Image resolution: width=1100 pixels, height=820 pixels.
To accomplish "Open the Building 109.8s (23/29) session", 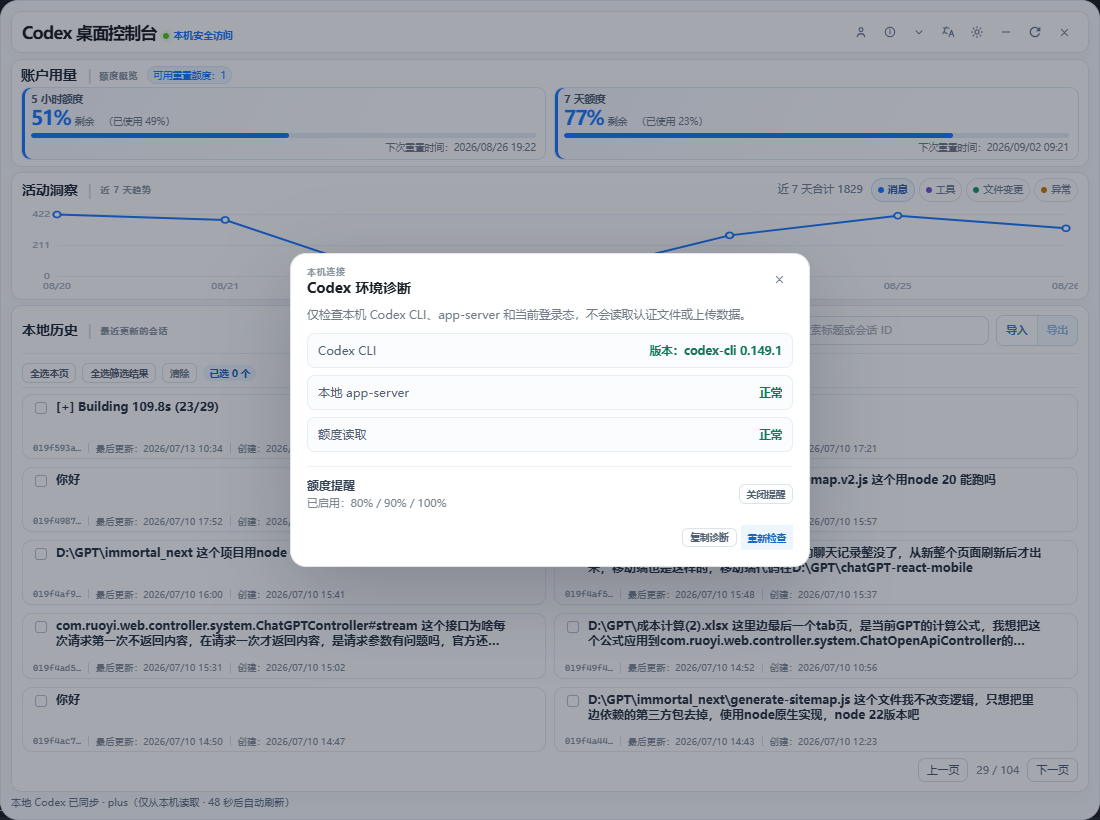I will pos(138,407).
